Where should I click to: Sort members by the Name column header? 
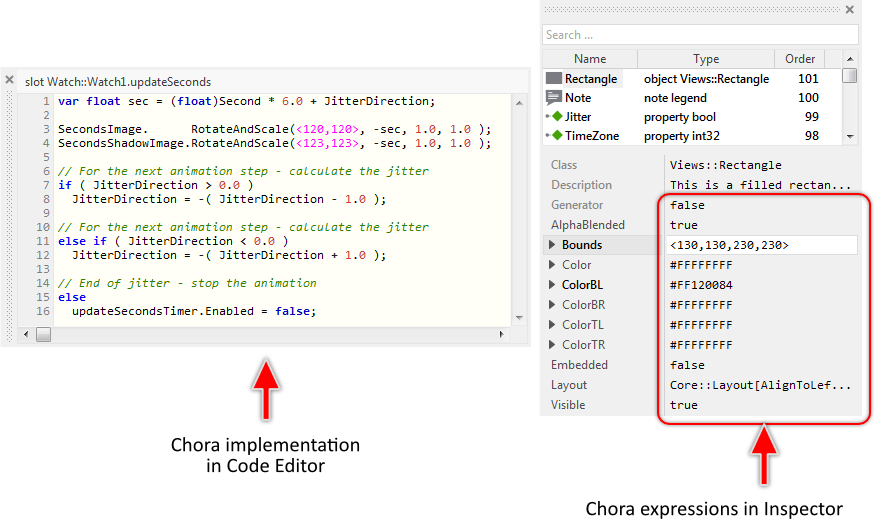[590, 59]
